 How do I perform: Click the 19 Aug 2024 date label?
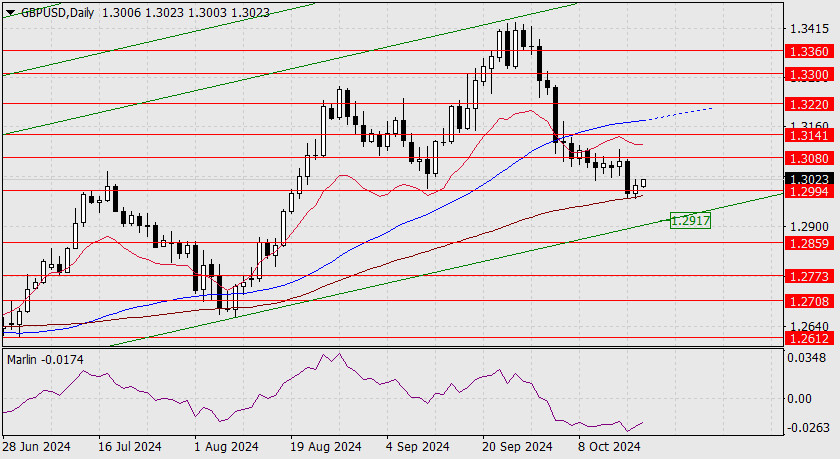(x=326, y=447)
